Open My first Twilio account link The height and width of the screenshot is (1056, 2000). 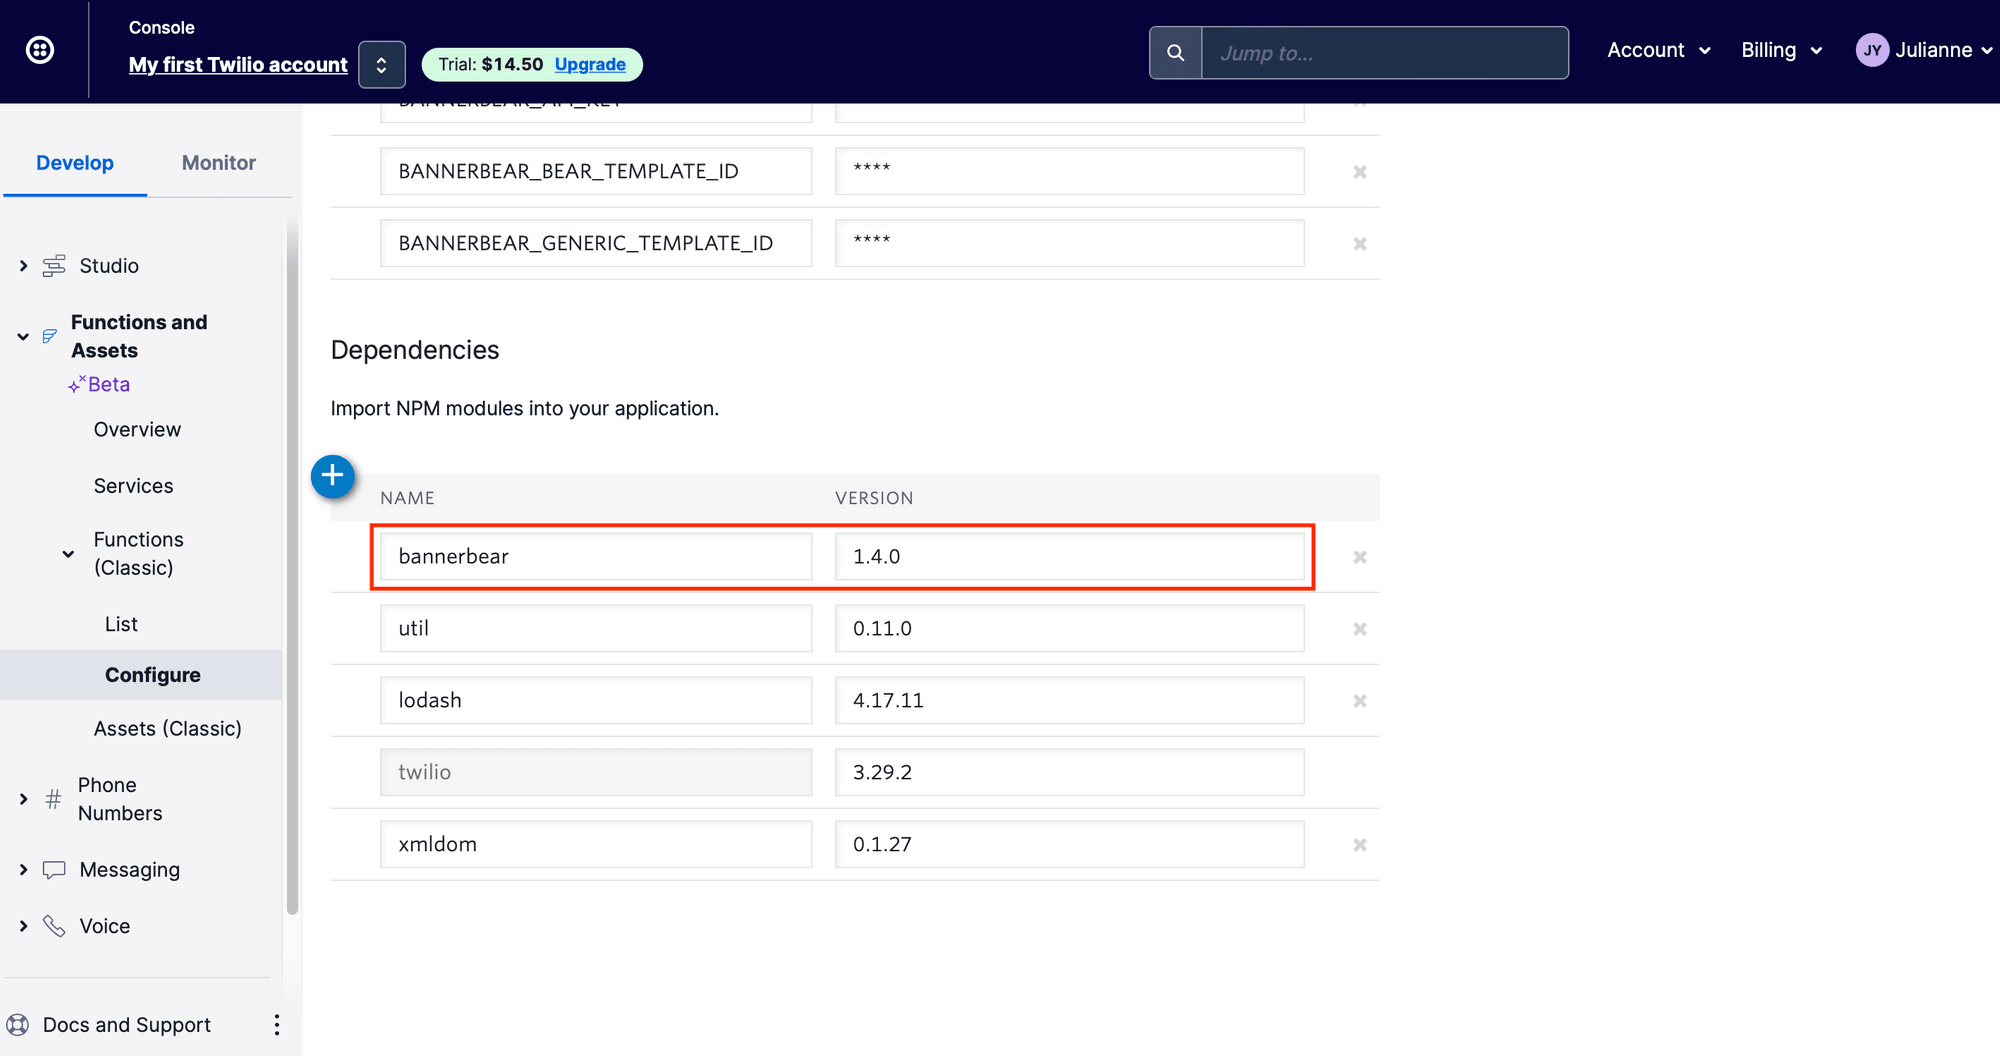(x=238, y=64)
